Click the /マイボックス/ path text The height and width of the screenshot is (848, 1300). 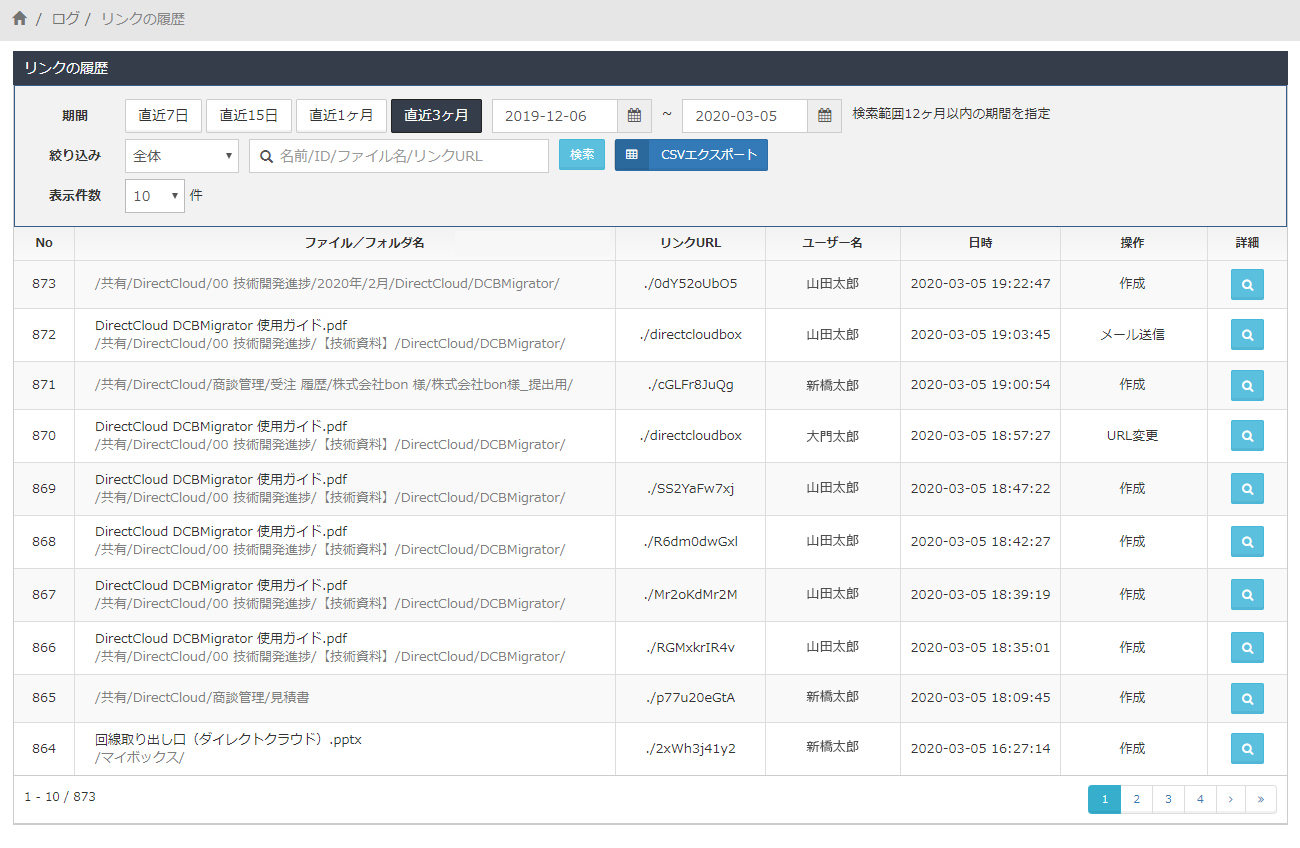139,758
